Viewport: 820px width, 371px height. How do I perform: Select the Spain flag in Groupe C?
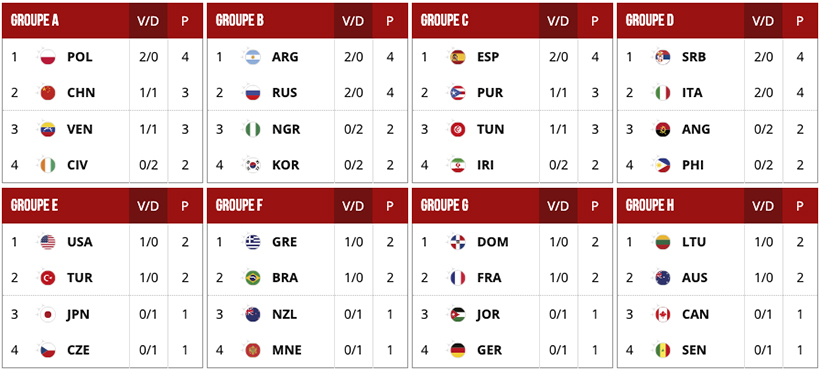tap(458, 57)
